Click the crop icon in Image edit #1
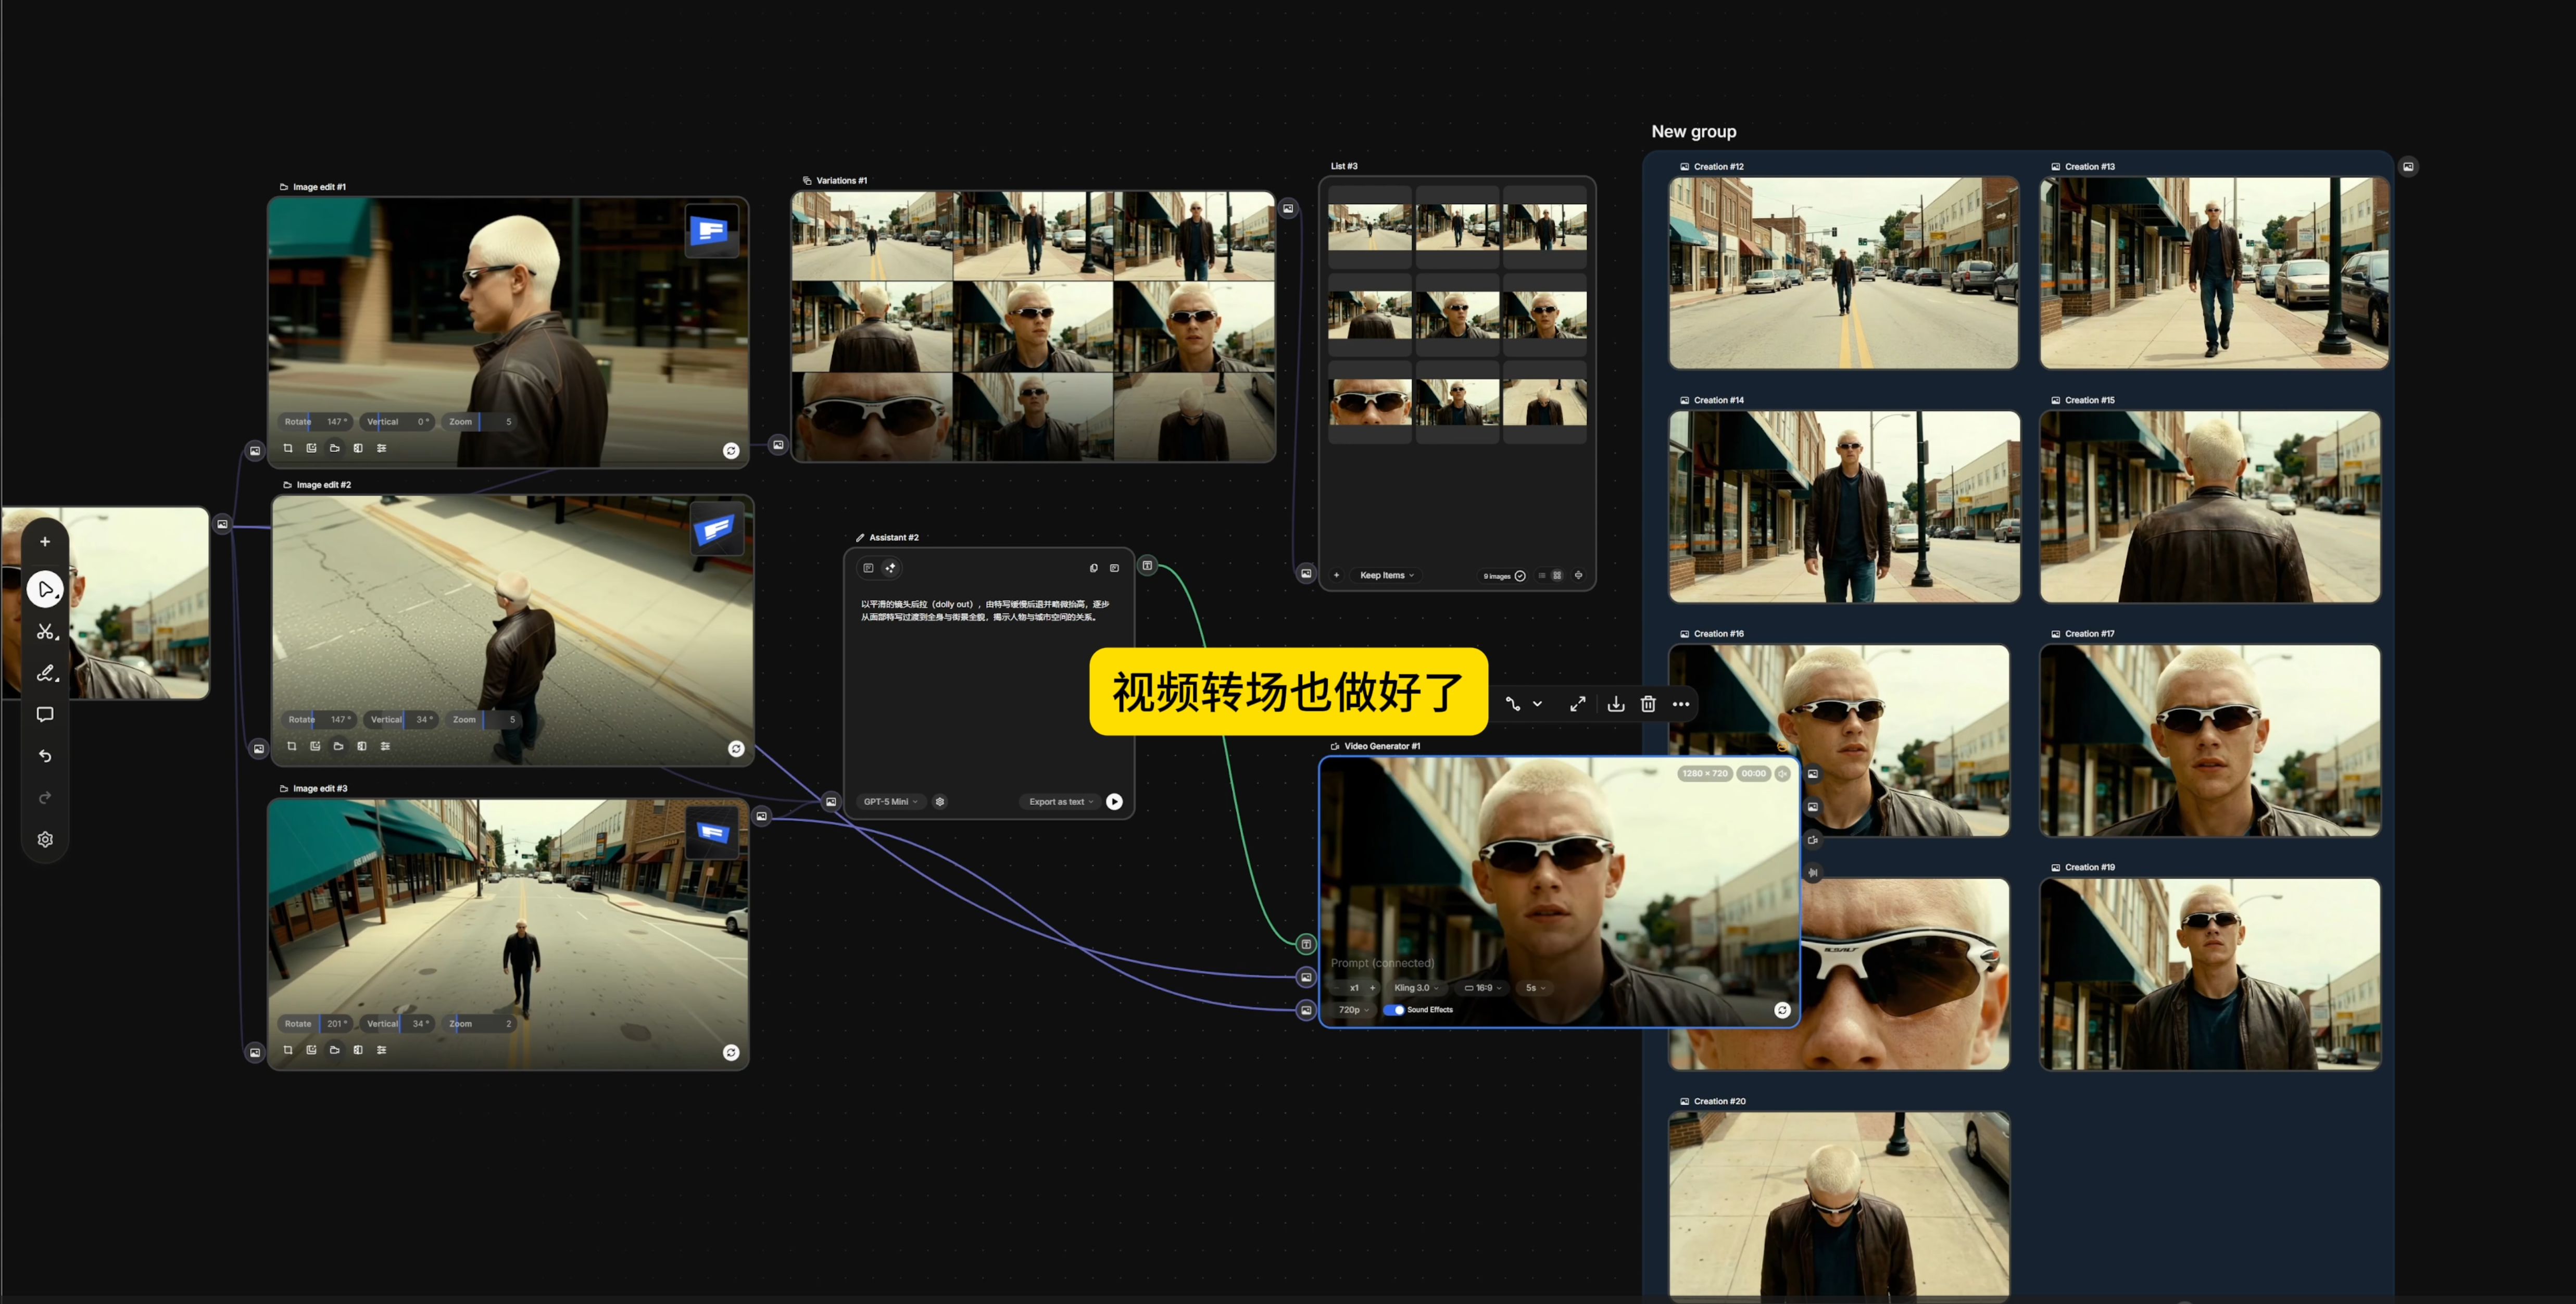2576x1304 pixels. [288, 448]
